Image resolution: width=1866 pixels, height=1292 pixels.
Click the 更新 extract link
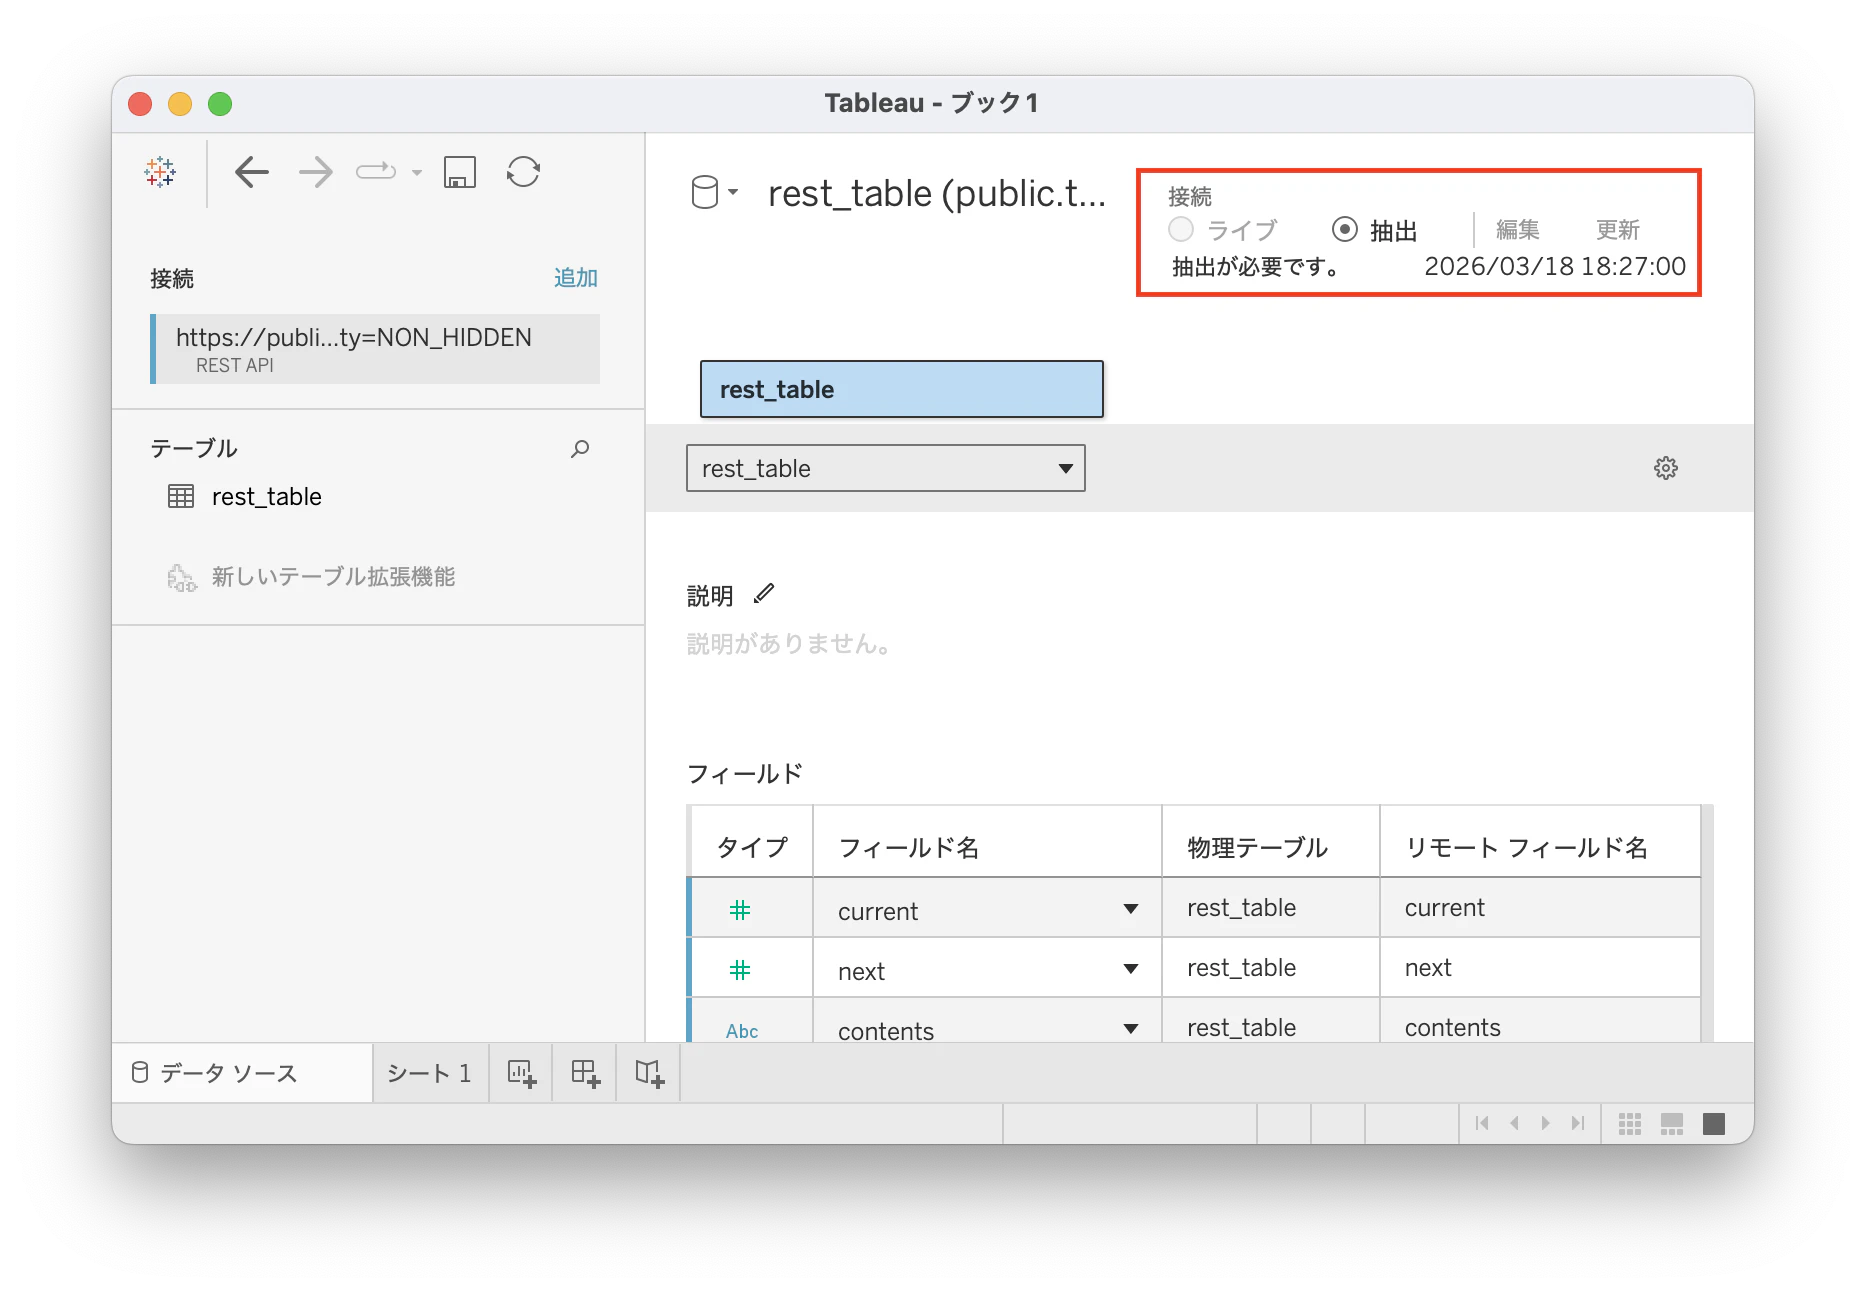click(x=1618, y=230)
